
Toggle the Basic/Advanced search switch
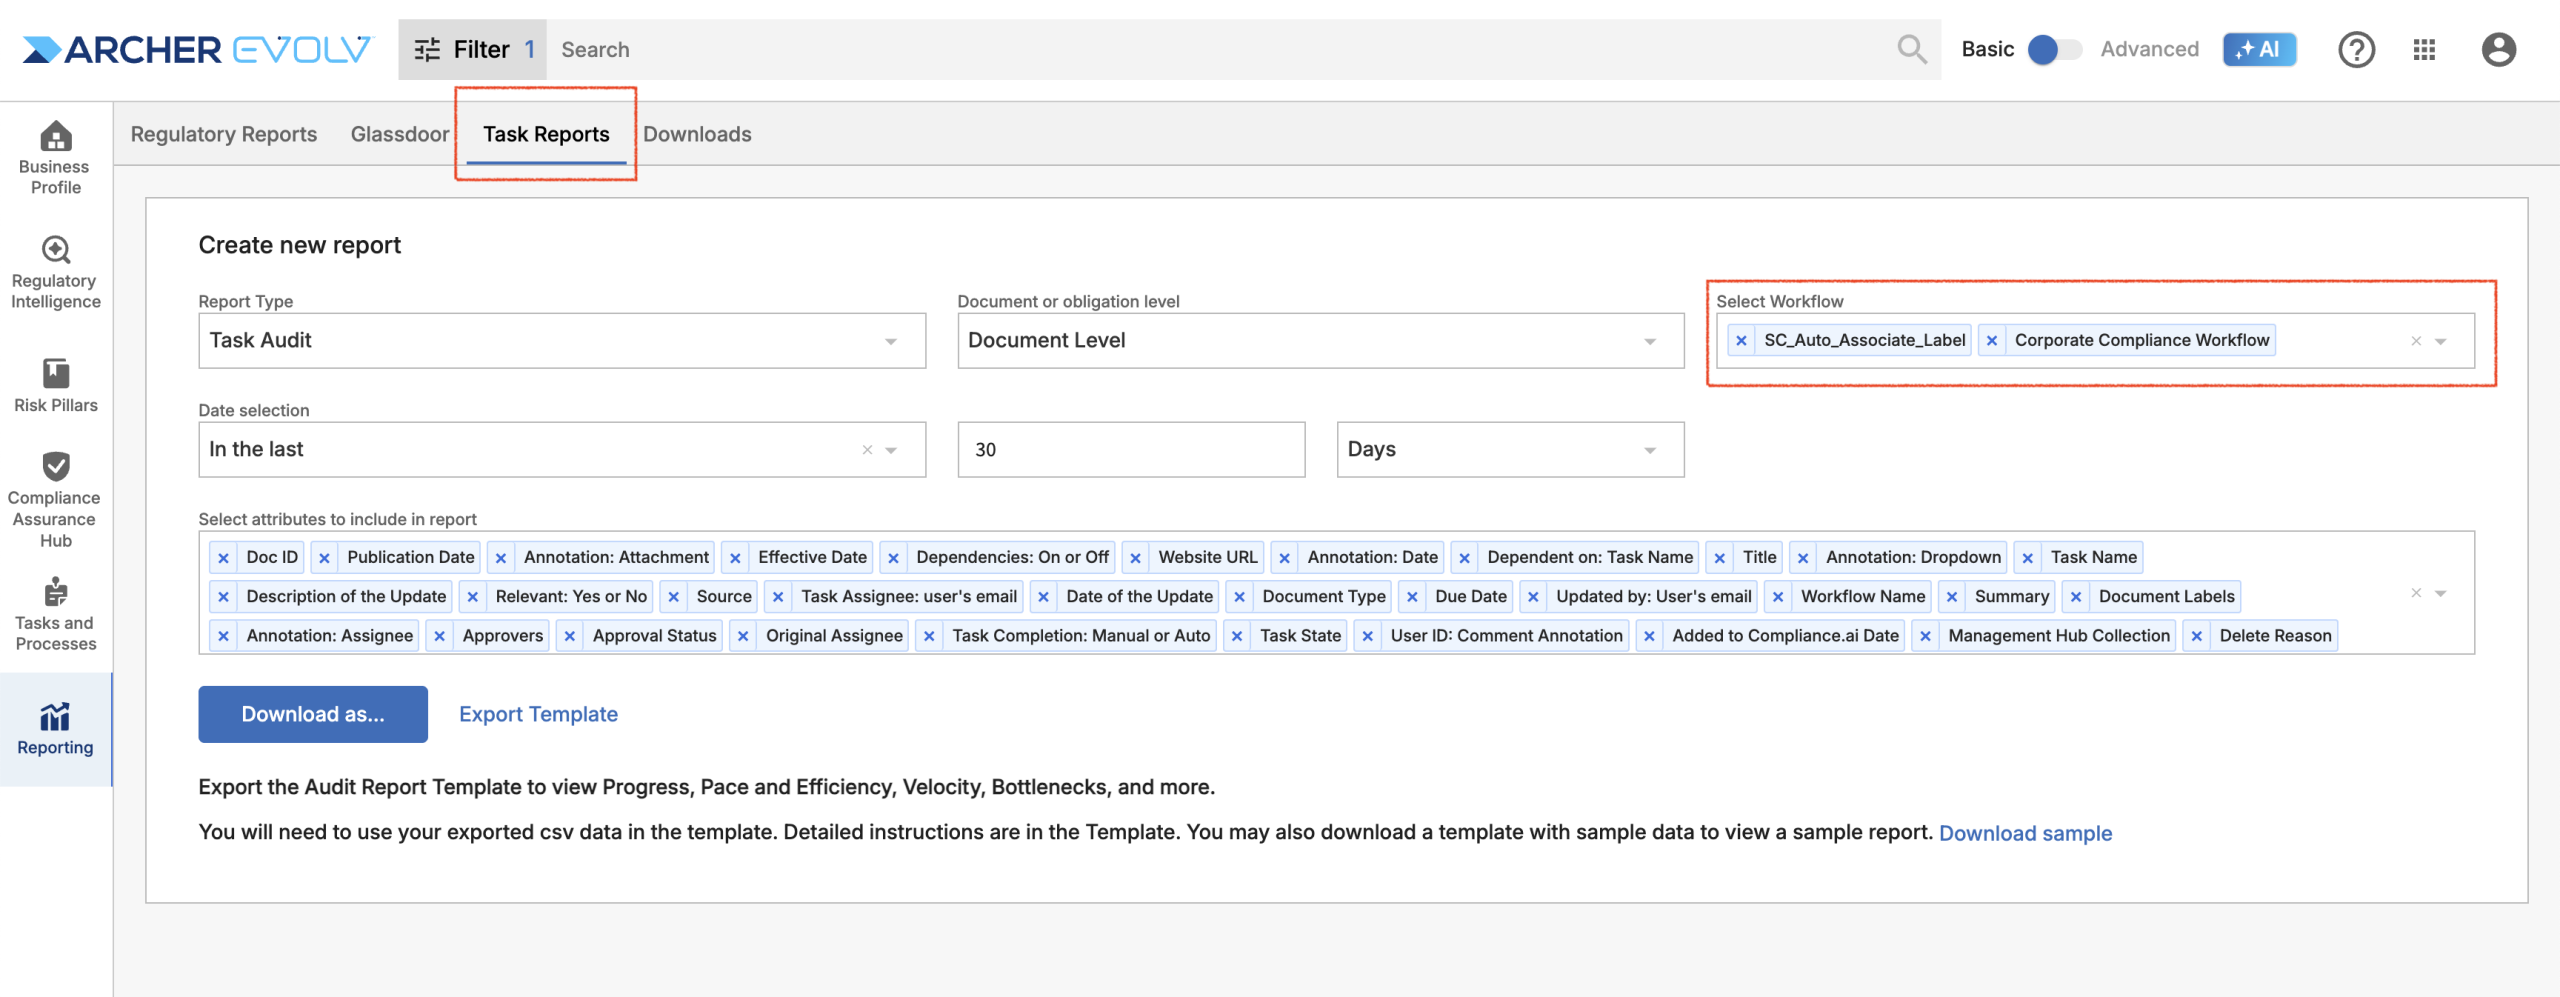click(2054, 50)
